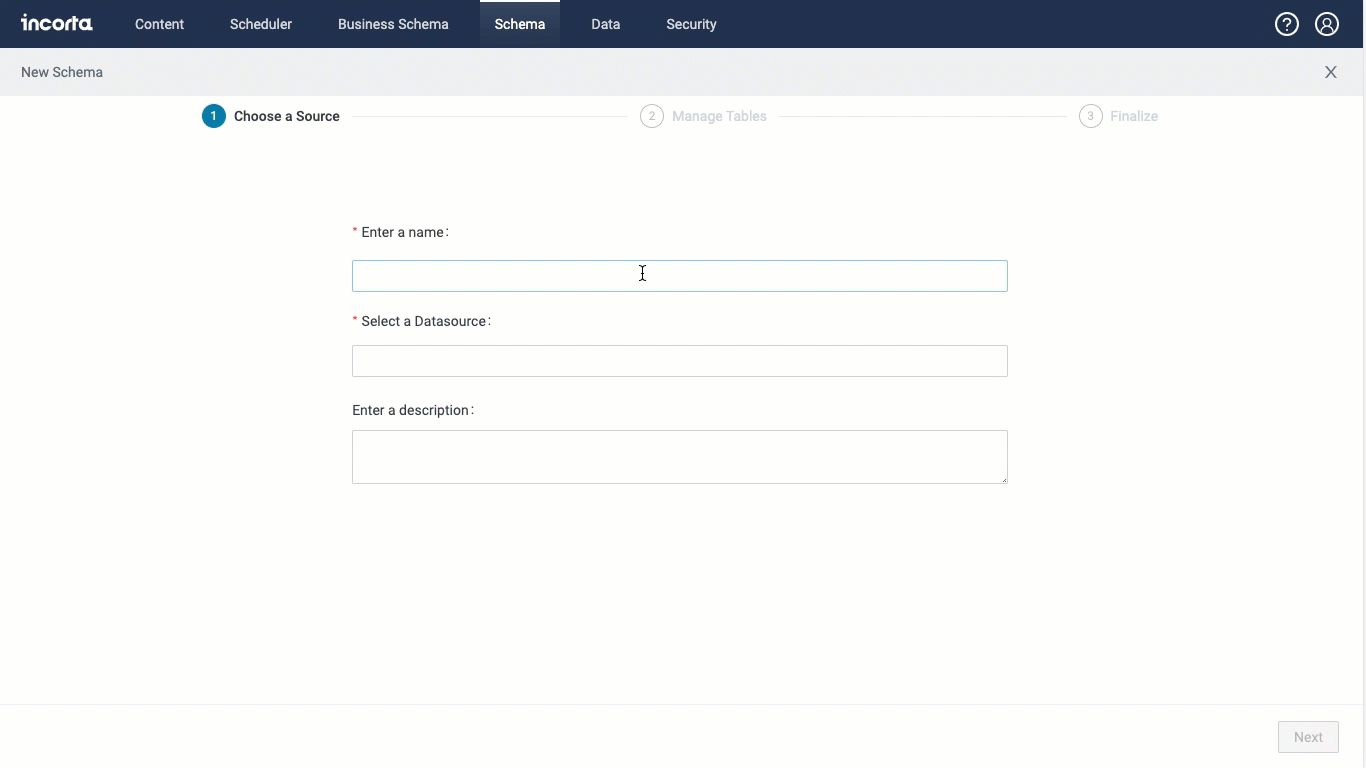This screenshot has width=1366, height=768.
Task: Open the user profile icon
Action: pos(1327,24)
